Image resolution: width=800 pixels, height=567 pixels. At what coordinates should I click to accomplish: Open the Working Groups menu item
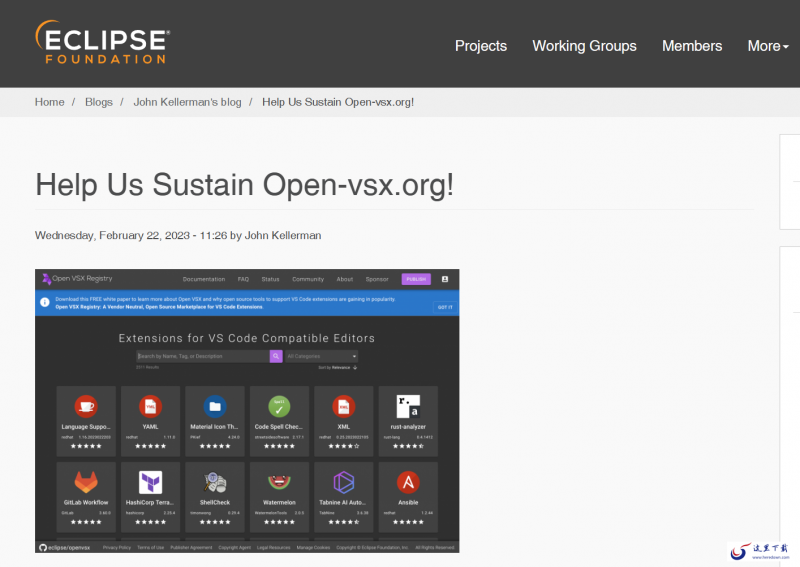click(584, 46)
